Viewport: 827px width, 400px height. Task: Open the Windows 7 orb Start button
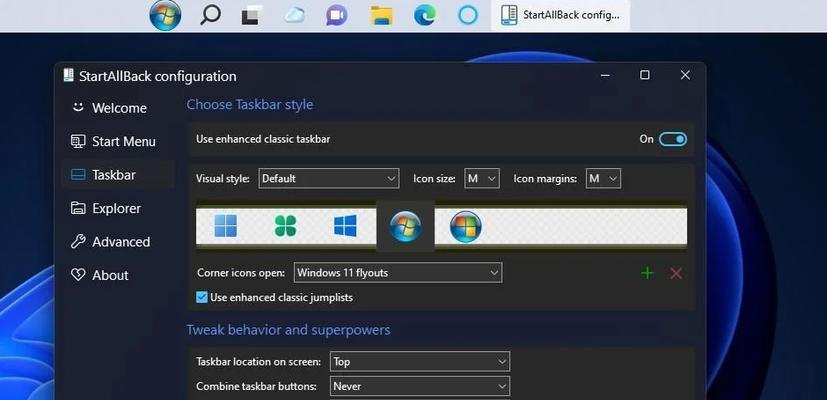tap(165, 15)
